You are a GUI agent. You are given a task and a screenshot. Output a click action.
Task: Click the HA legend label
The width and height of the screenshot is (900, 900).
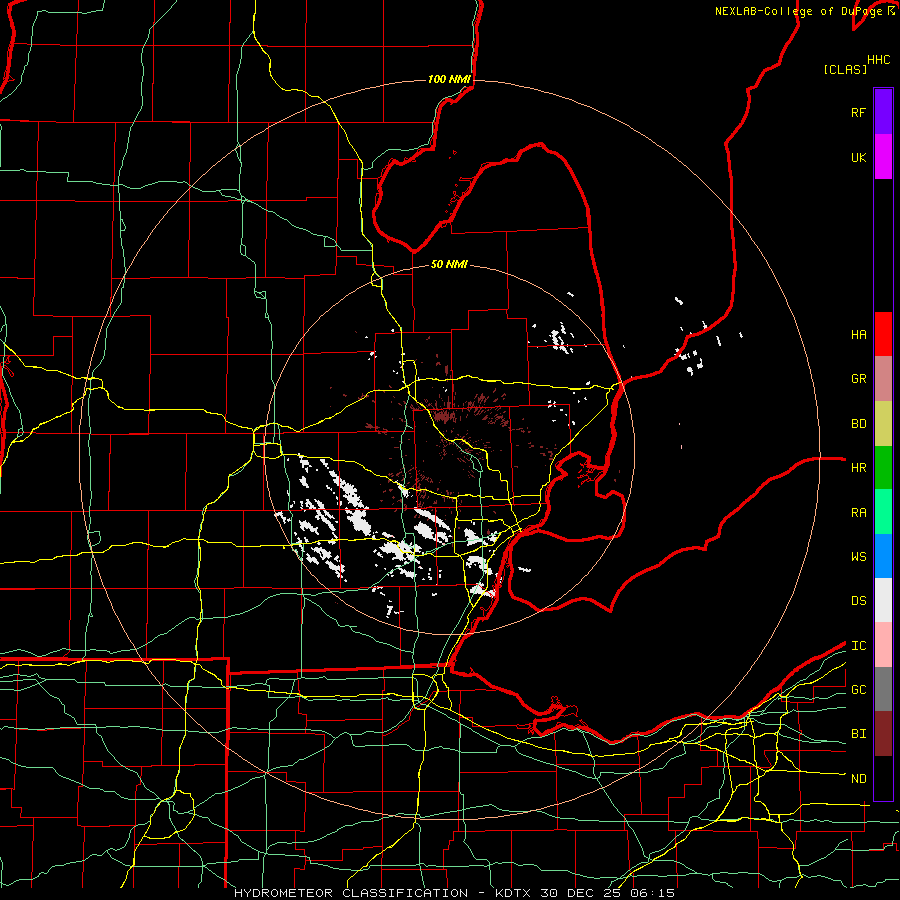pyautogui.click(x=858, y=334)
